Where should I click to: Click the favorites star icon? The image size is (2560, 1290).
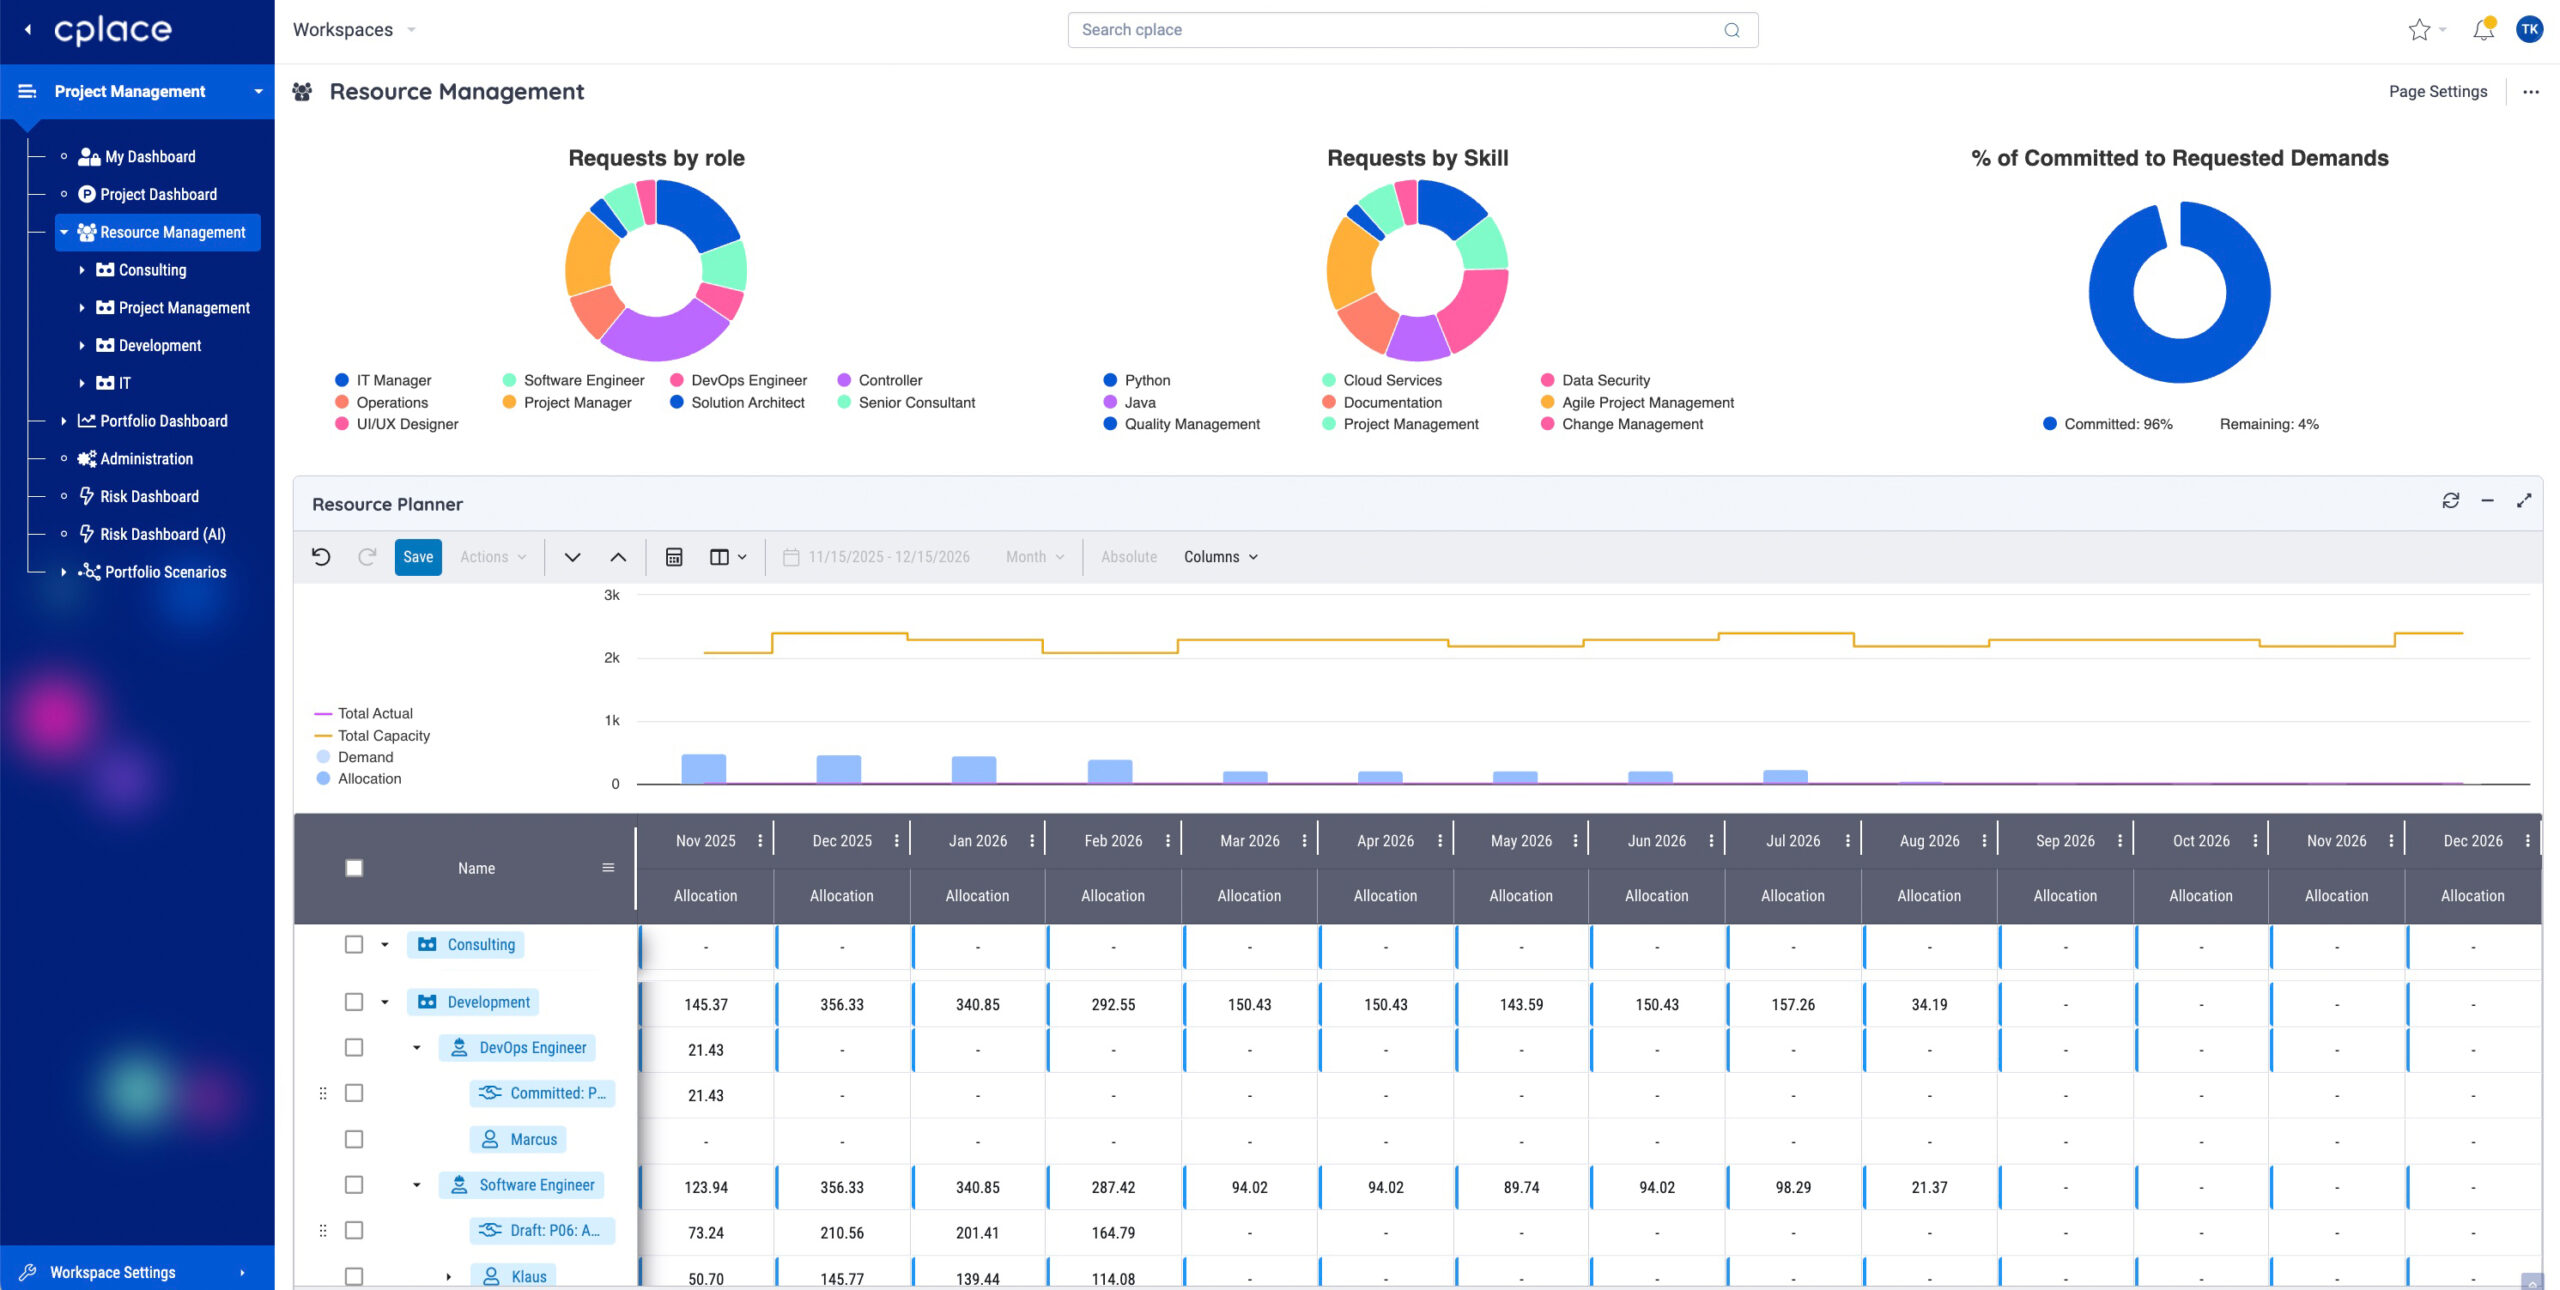point(2419,30)
